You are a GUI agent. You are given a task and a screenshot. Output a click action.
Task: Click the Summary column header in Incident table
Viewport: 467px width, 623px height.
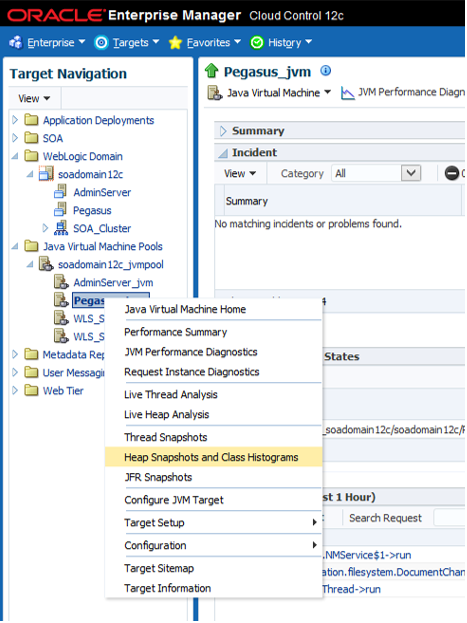coord(247,201)
